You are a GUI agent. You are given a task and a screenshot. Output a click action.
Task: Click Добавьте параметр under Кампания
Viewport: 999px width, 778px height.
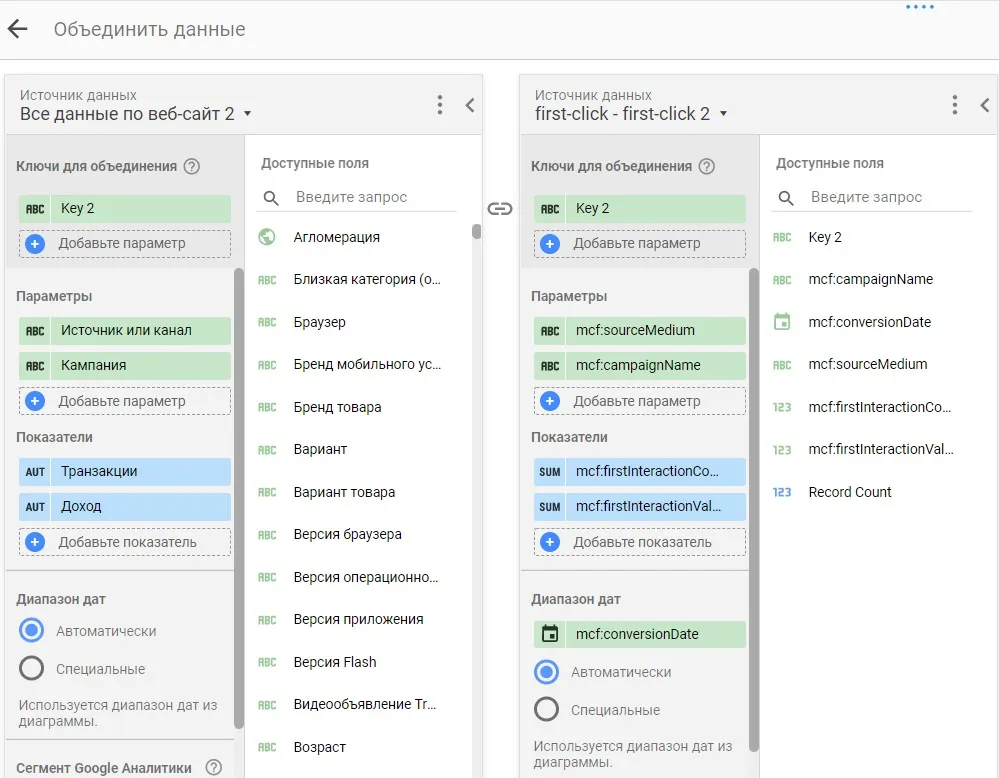click(125, 401)
